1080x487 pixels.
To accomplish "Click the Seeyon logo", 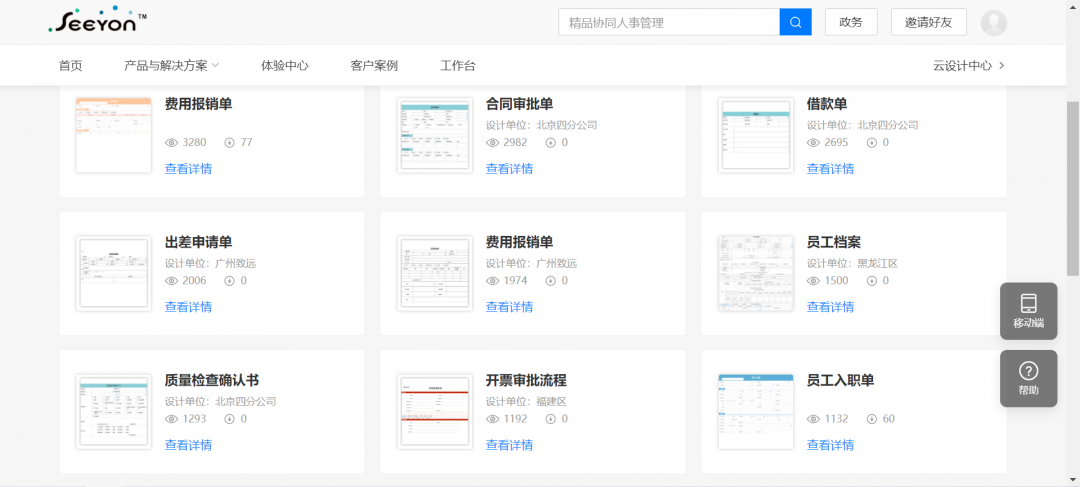I will tap(98, 20).
